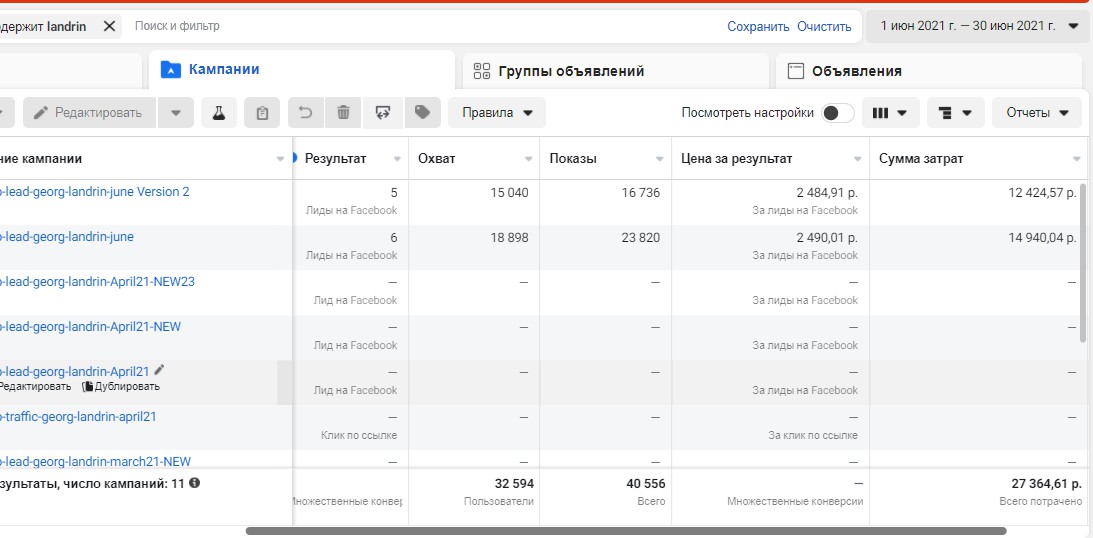Click the trash delete icon

(343, 113)
